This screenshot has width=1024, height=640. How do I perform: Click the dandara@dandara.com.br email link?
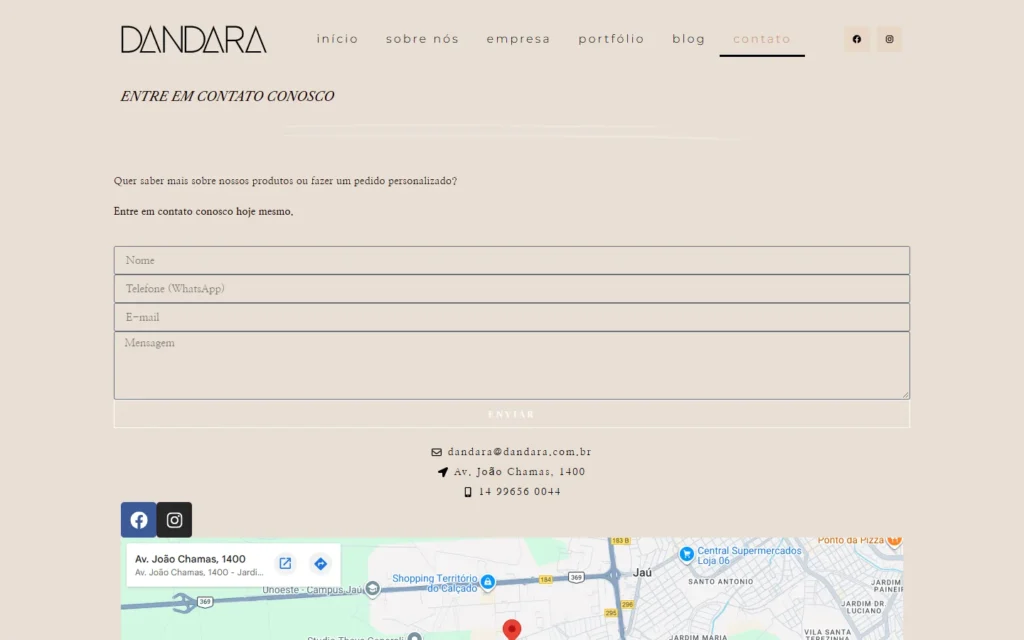519,452
